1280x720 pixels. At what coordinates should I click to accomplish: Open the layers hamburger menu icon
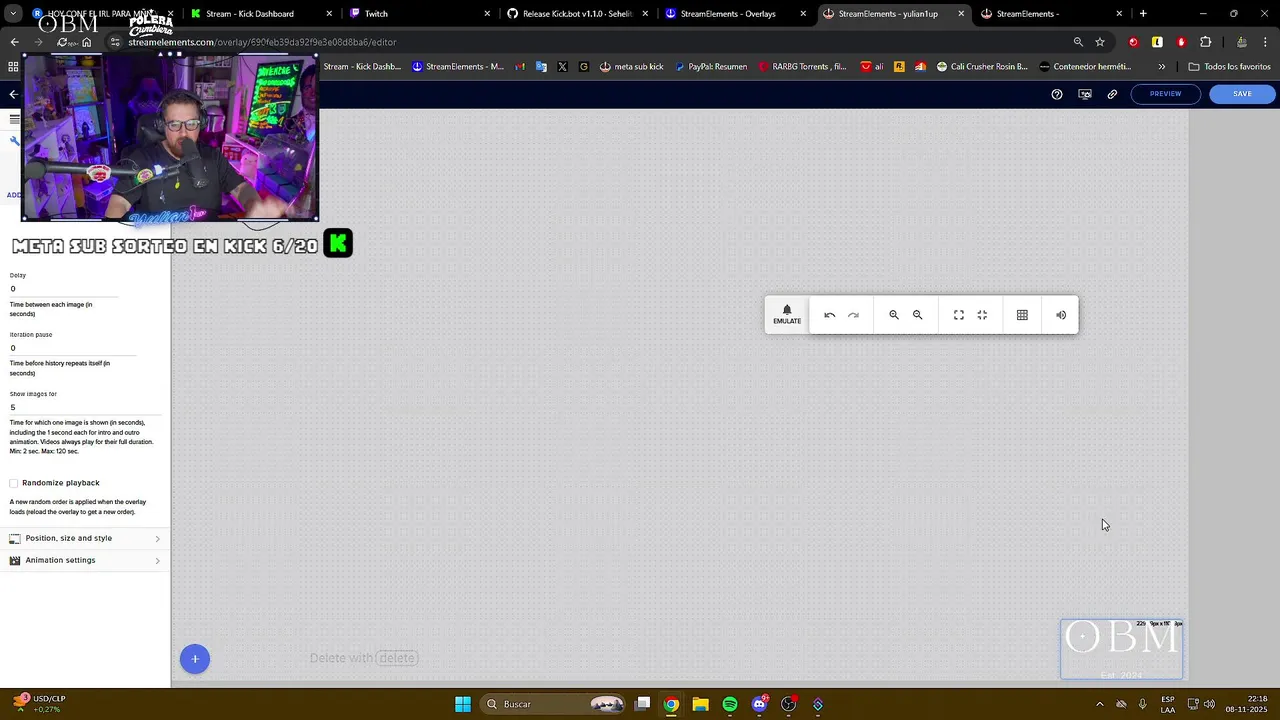click(x=14, y=119)
